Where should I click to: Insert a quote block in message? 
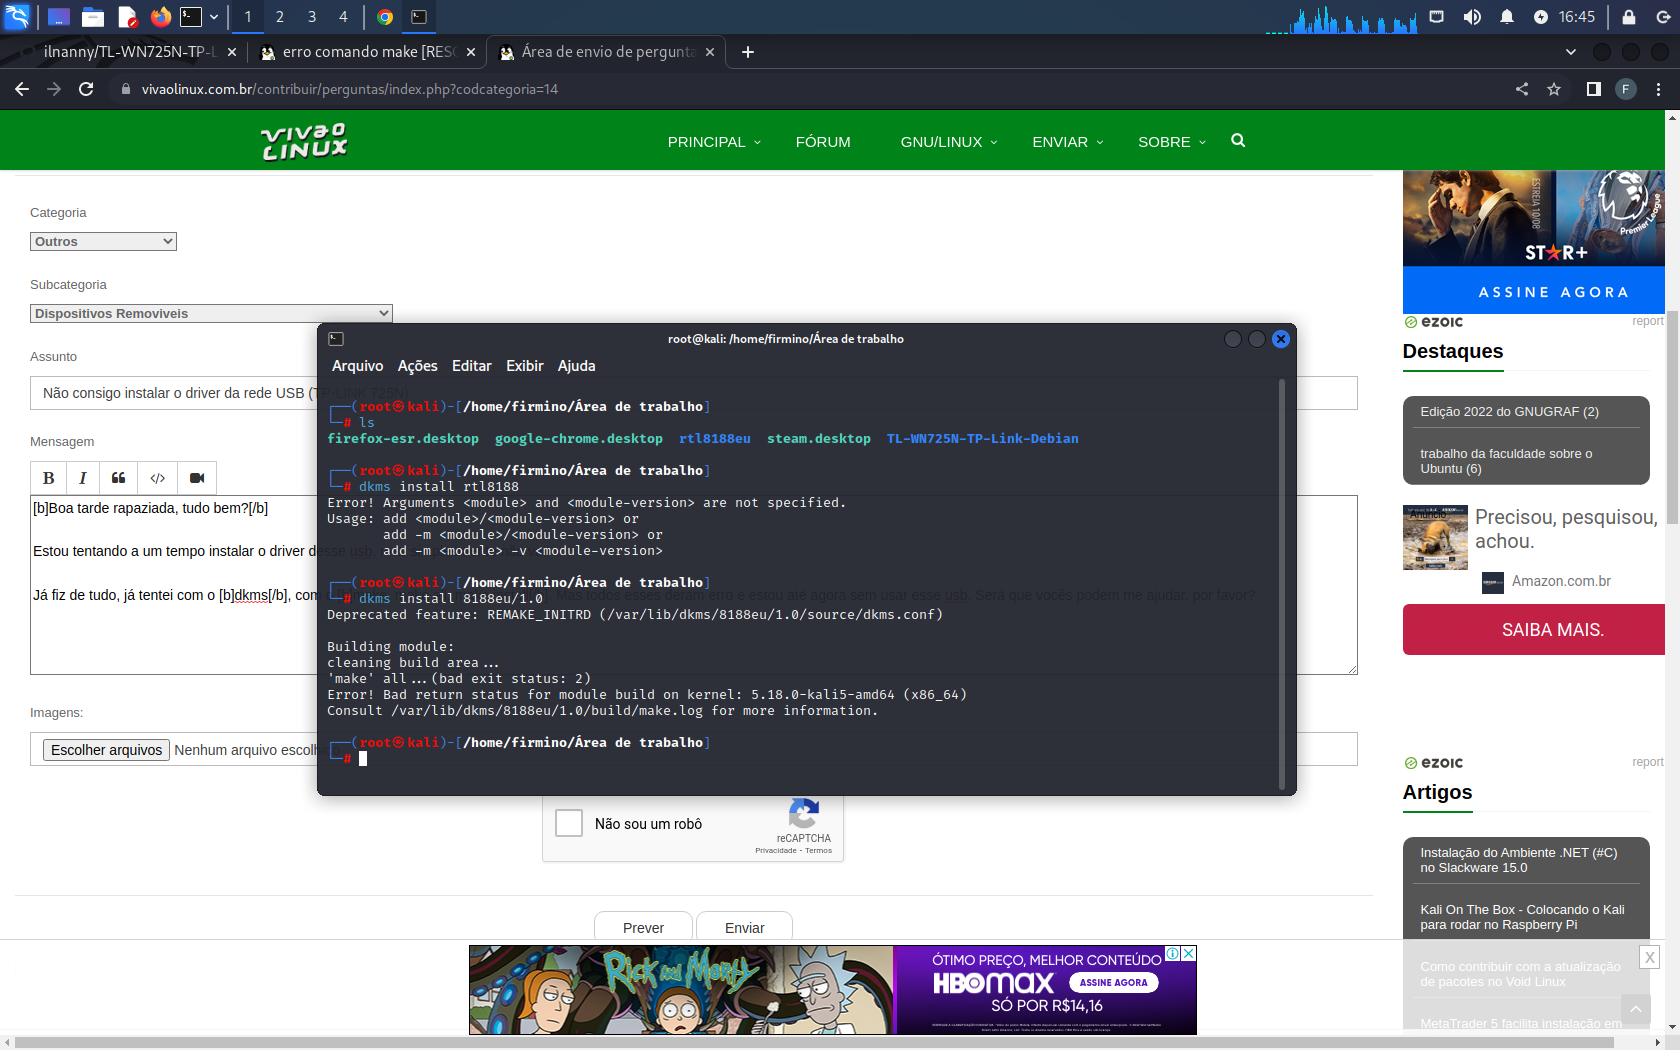118,478
